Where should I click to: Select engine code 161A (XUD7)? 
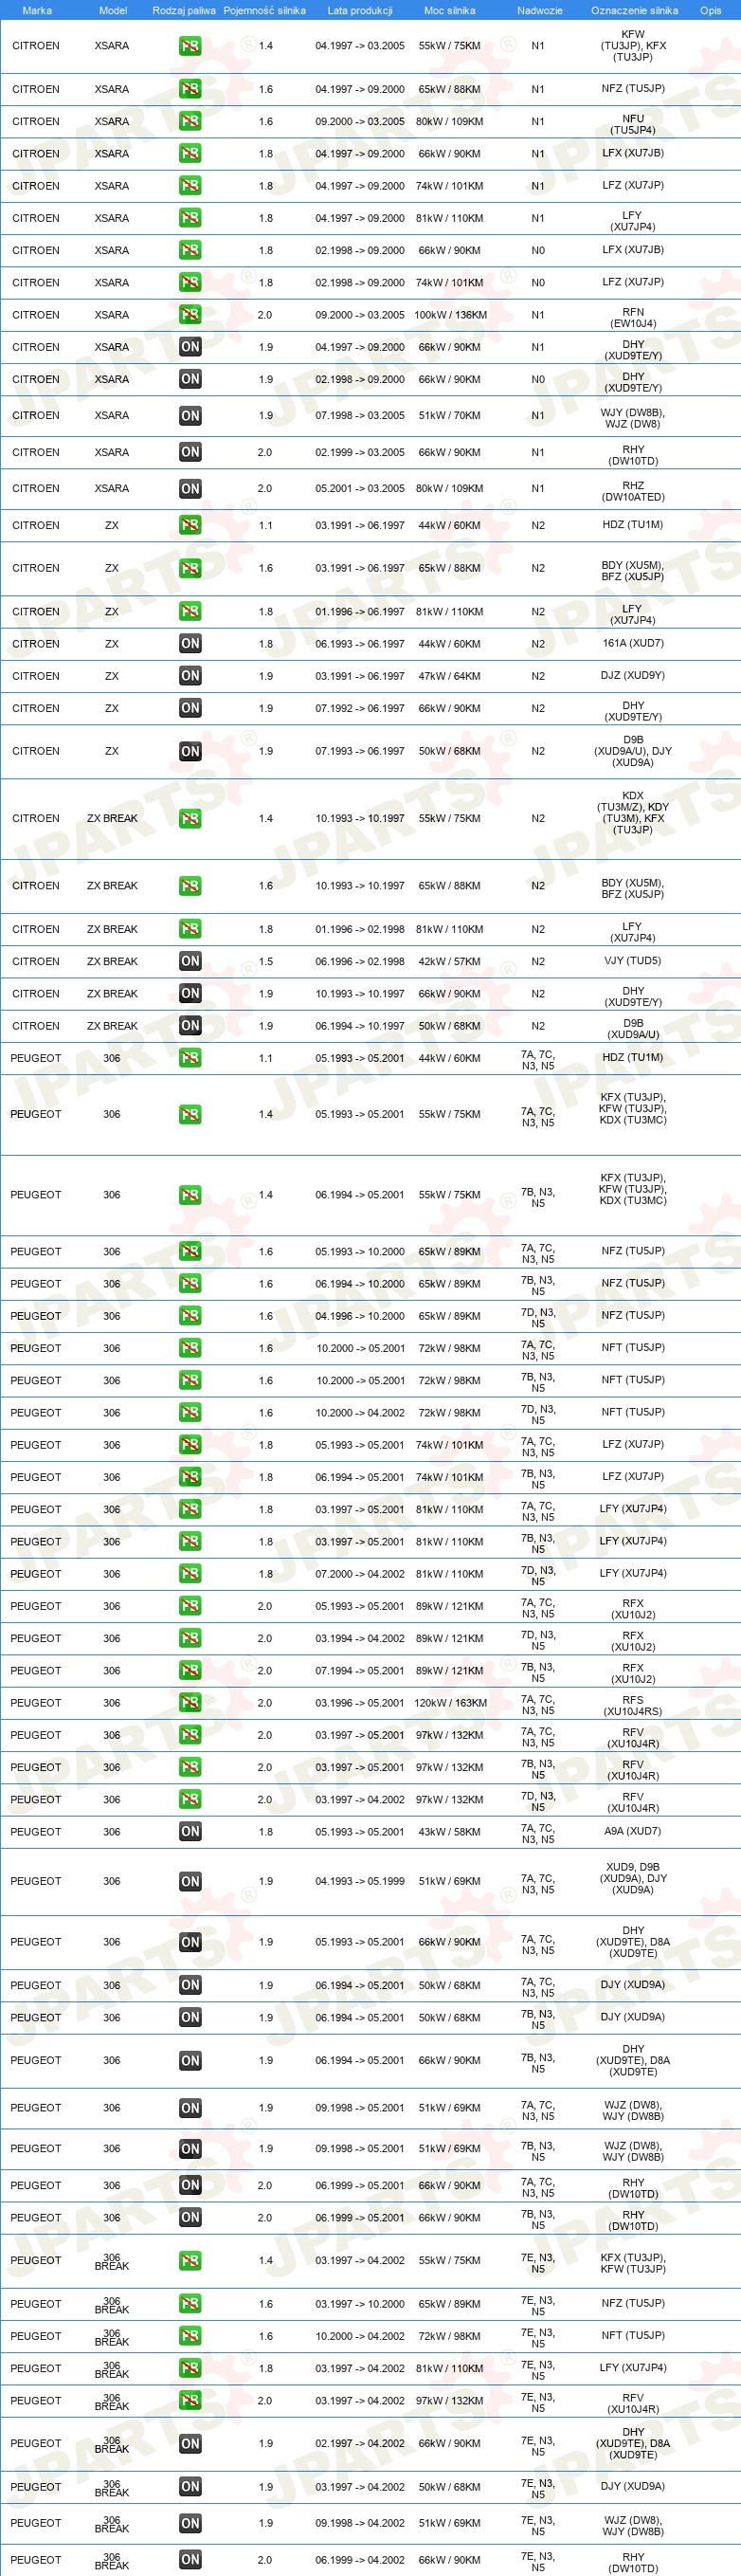[633, 643]
